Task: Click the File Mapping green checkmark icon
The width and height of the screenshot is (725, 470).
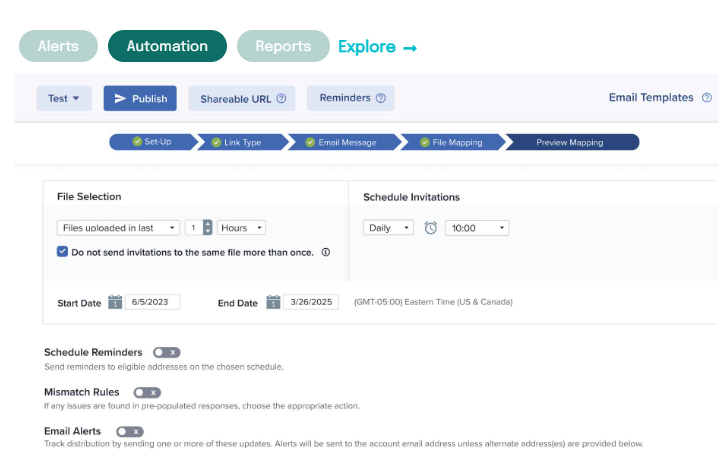Action: 424,142
